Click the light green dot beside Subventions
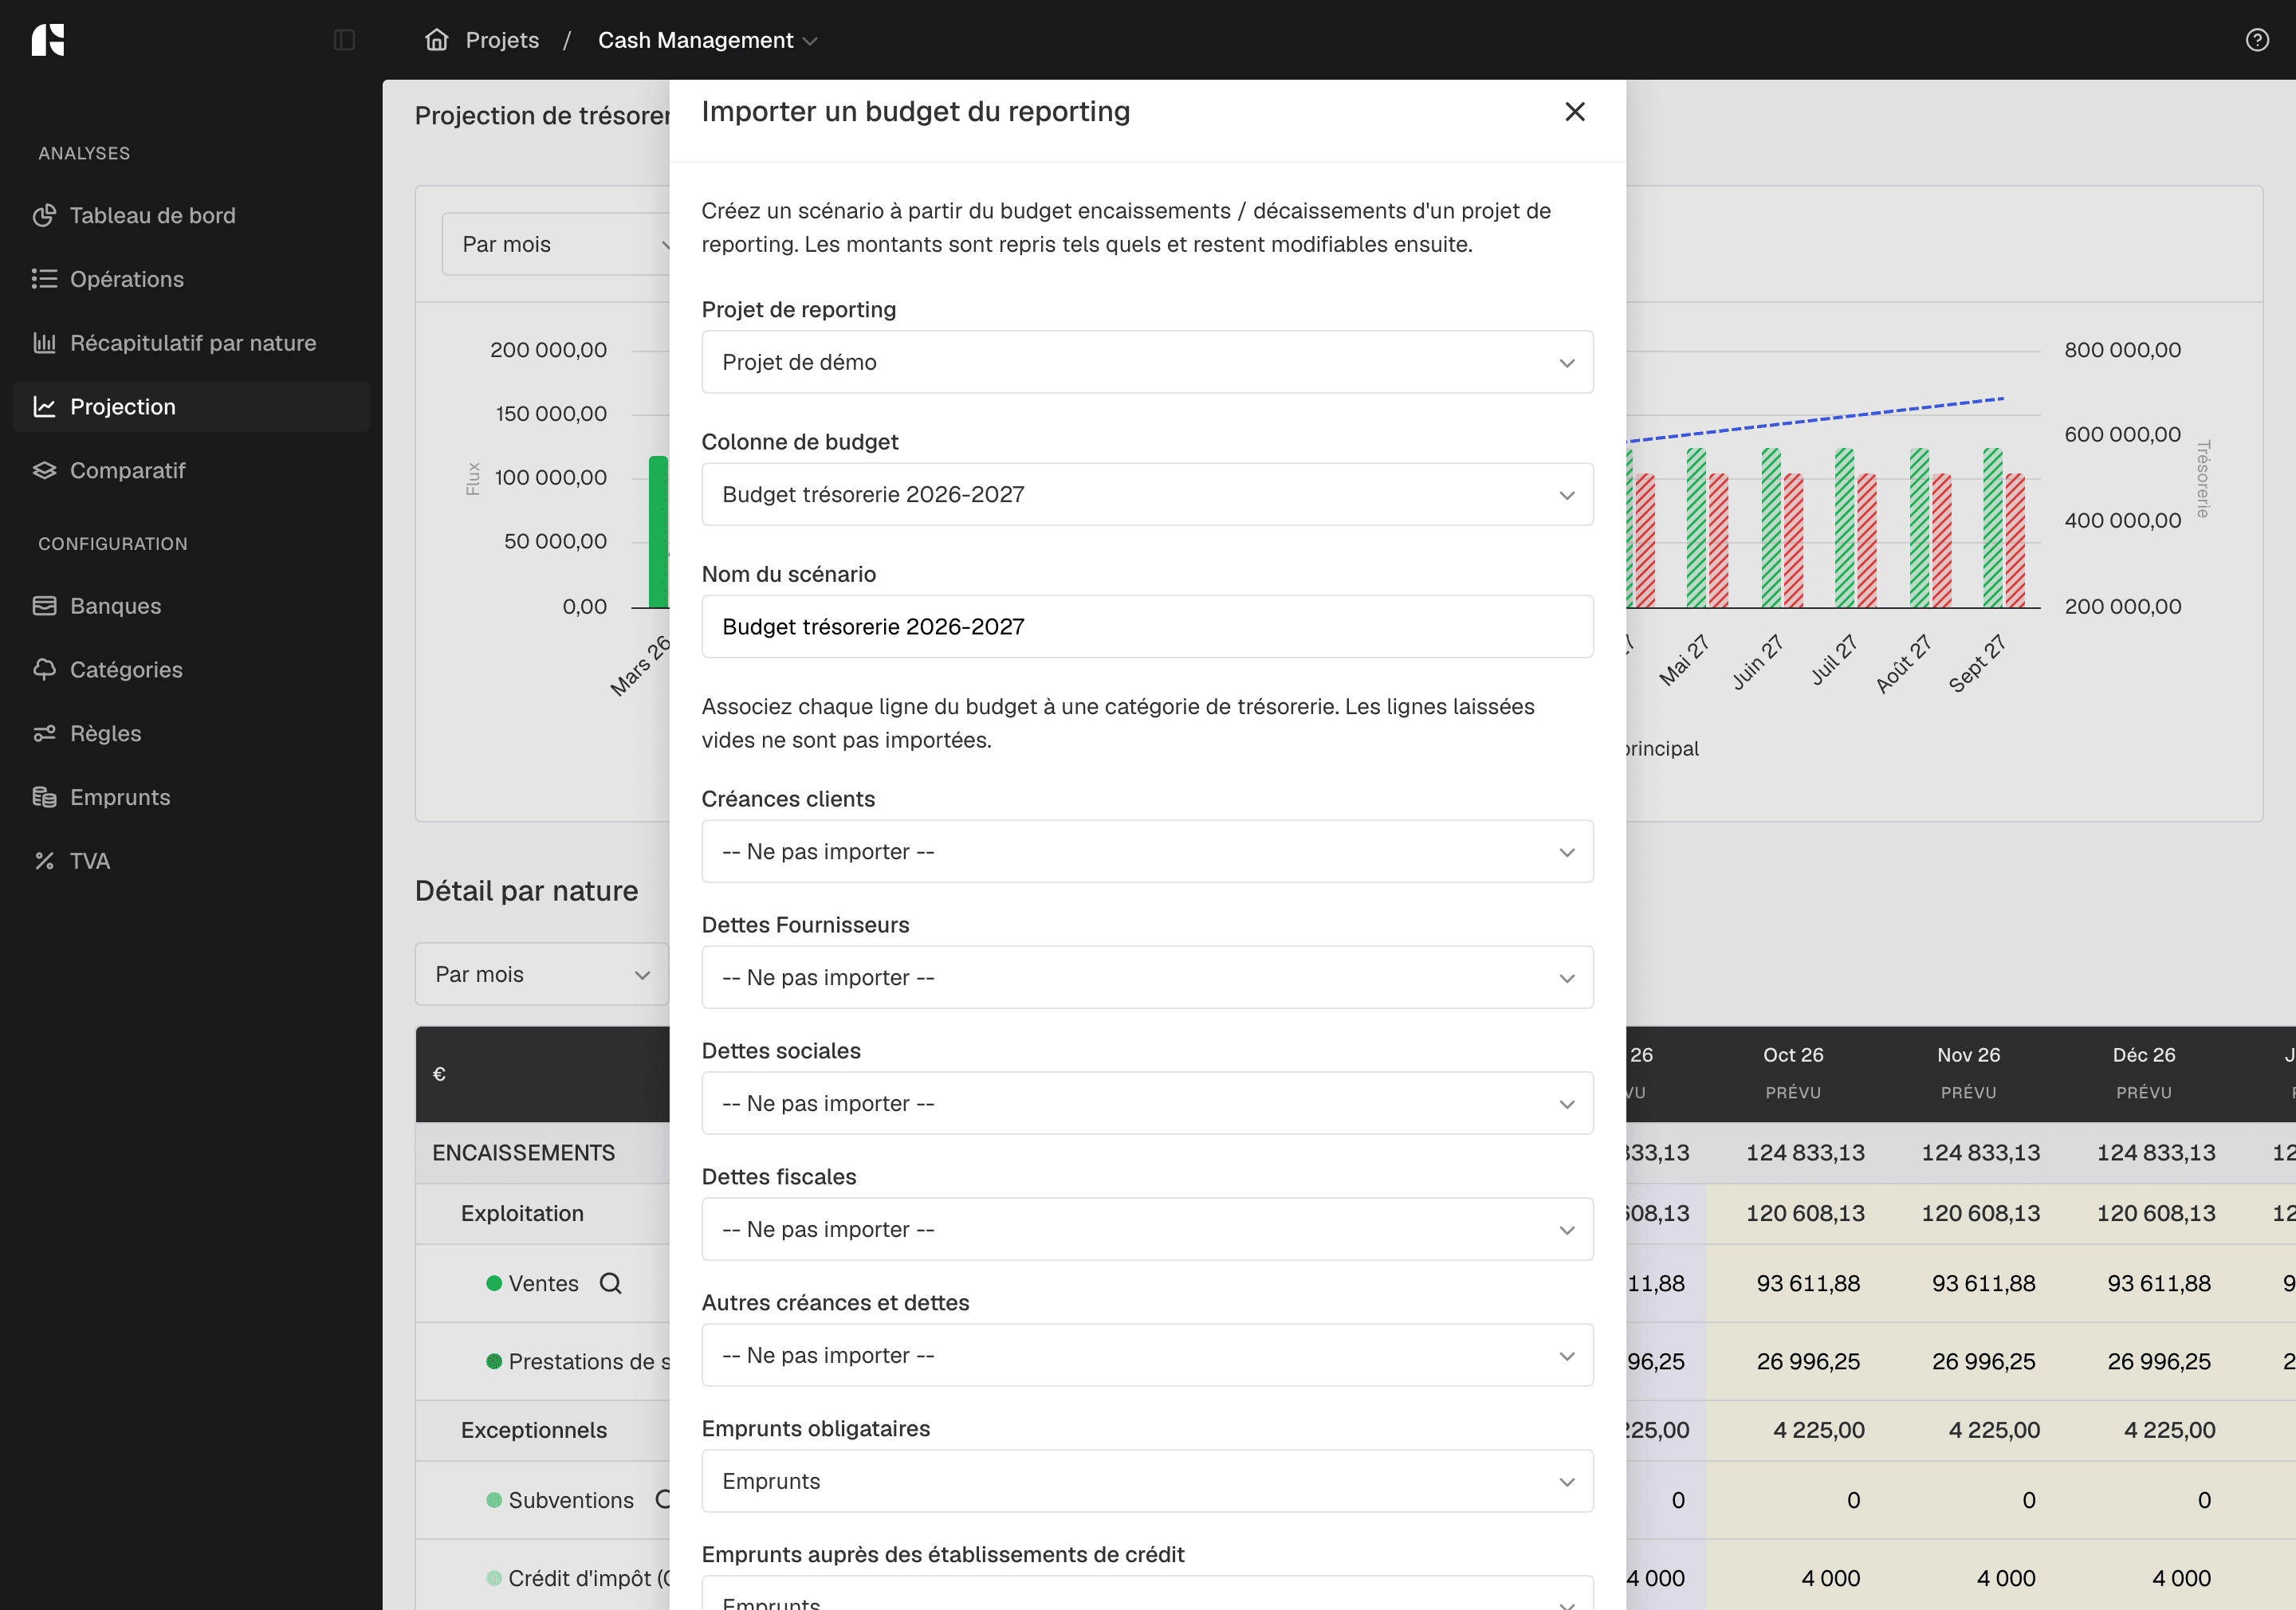The height and width of the screenshot is (1610, 2296). [x=494, y=1500]
